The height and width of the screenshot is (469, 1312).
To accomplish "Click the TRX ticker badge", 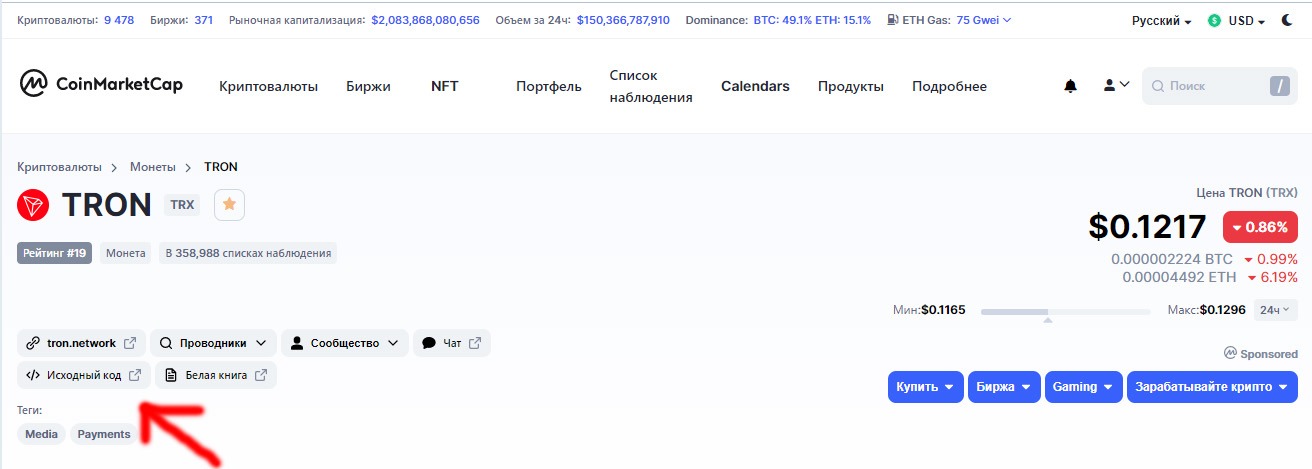I will pyautogui.click(x=182, y=204).
